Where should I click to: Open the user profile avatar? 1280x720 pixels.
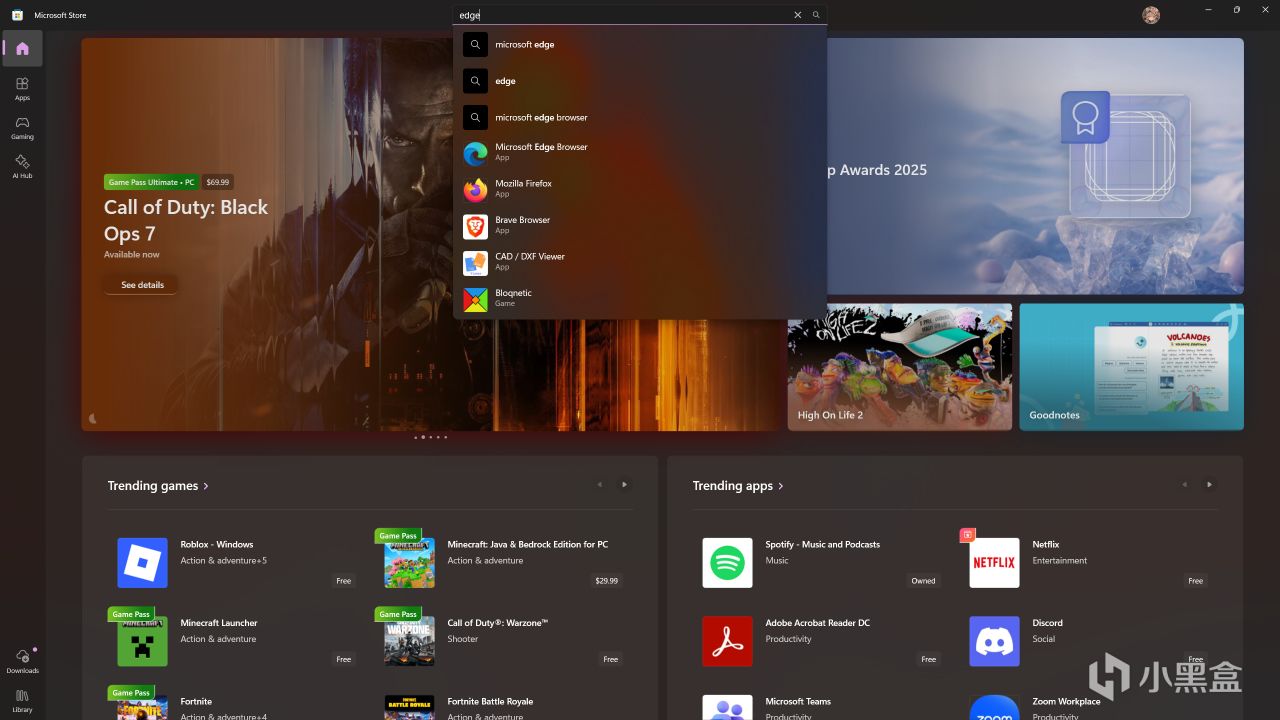(x=1151, y=15)
